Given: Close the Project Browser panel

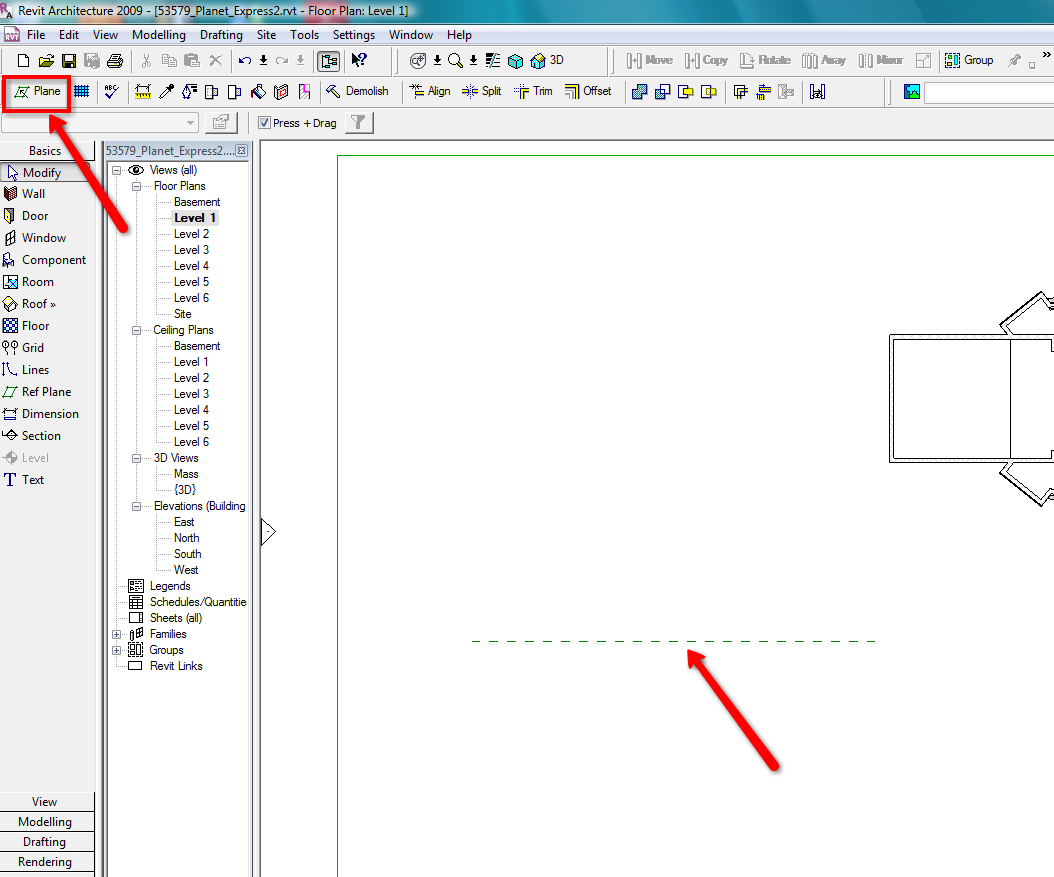Looking at the screenshot, I should [x=241, y=151].
